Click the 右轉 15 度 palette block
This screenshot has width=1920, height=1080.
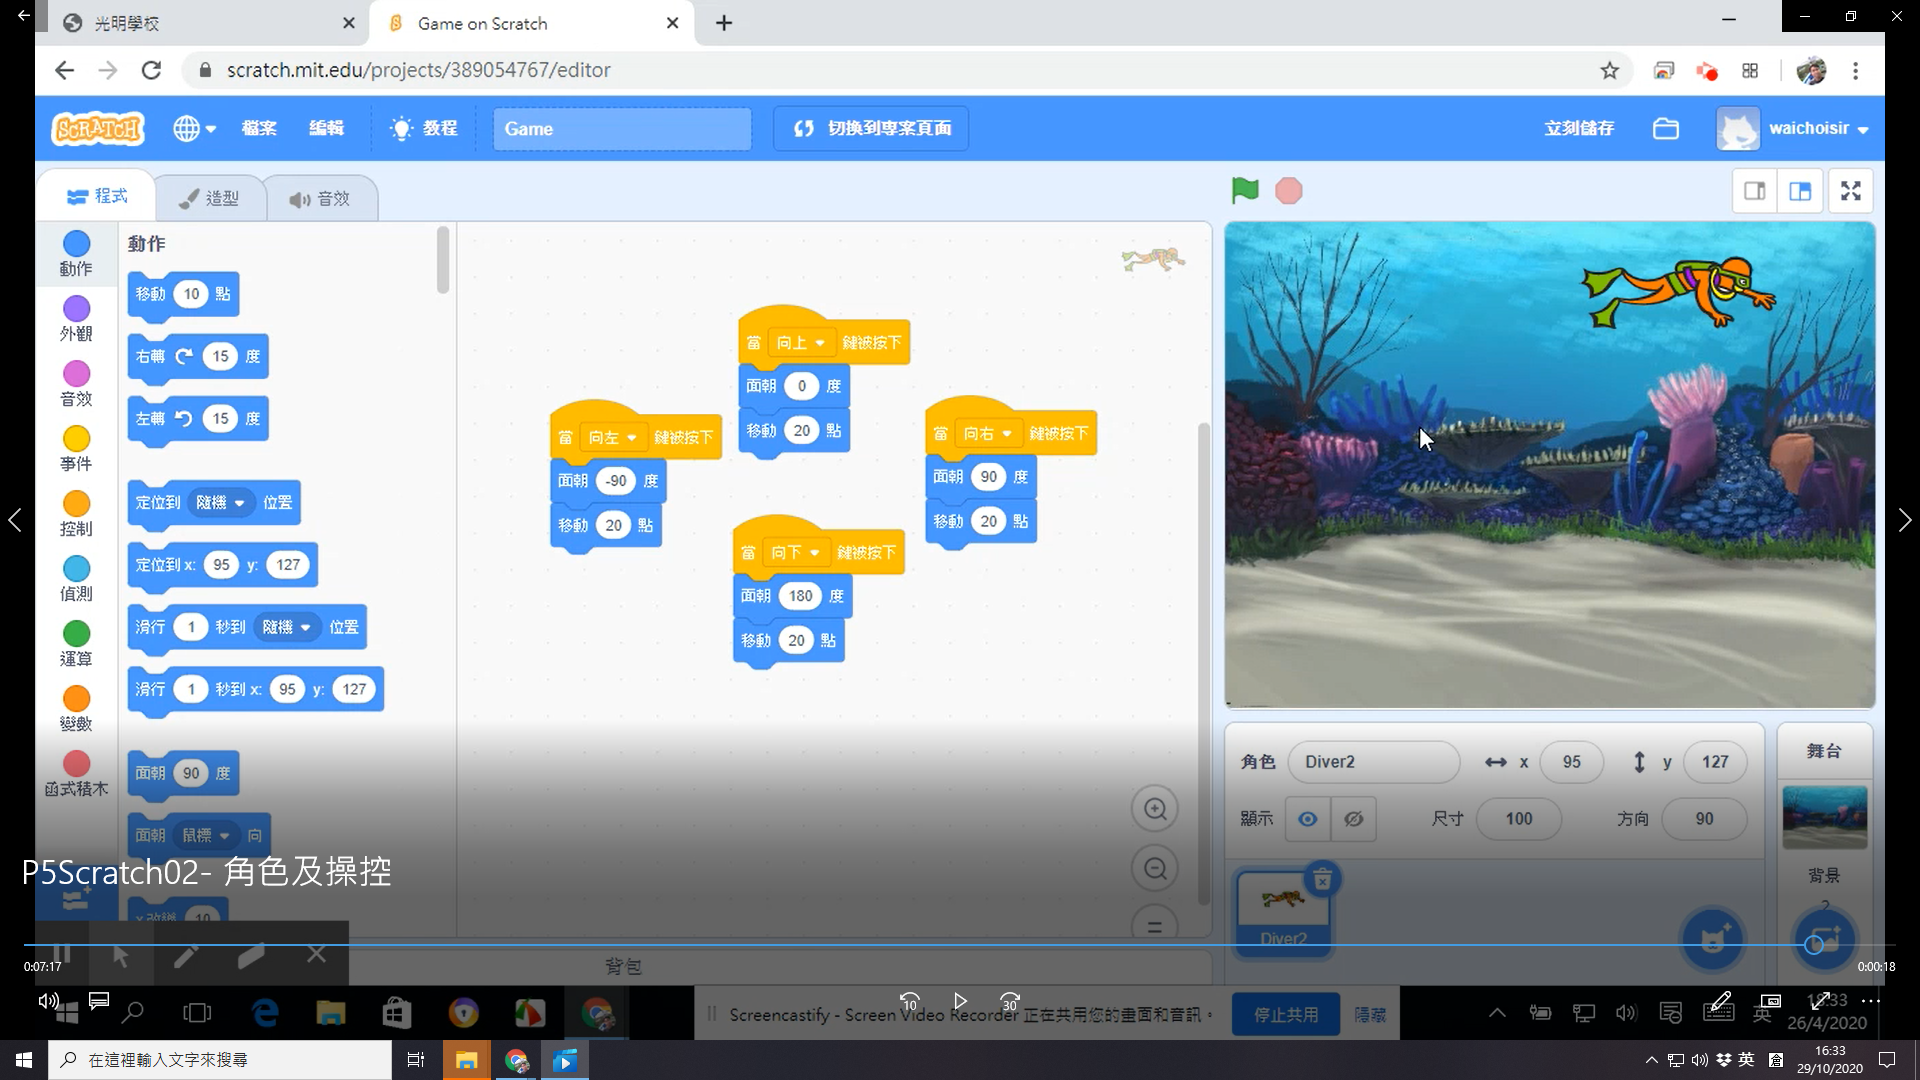(198, 356)
